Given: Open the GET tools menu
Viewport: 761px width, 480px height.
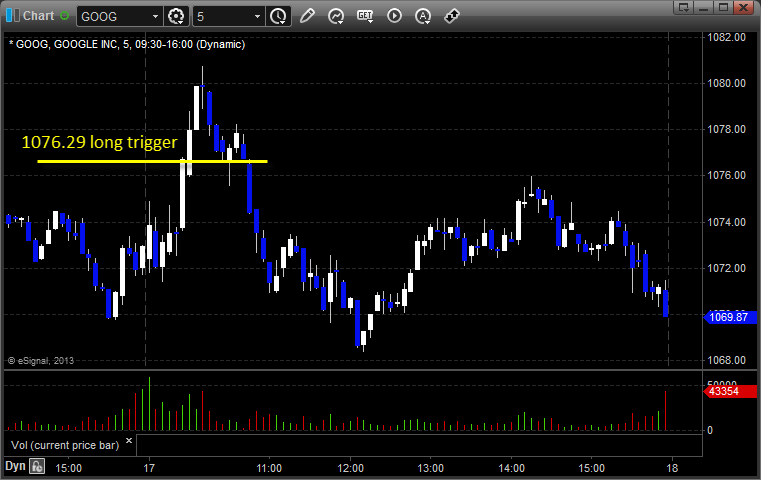Looking at the screenshot, I should click(x=365, y=16).
